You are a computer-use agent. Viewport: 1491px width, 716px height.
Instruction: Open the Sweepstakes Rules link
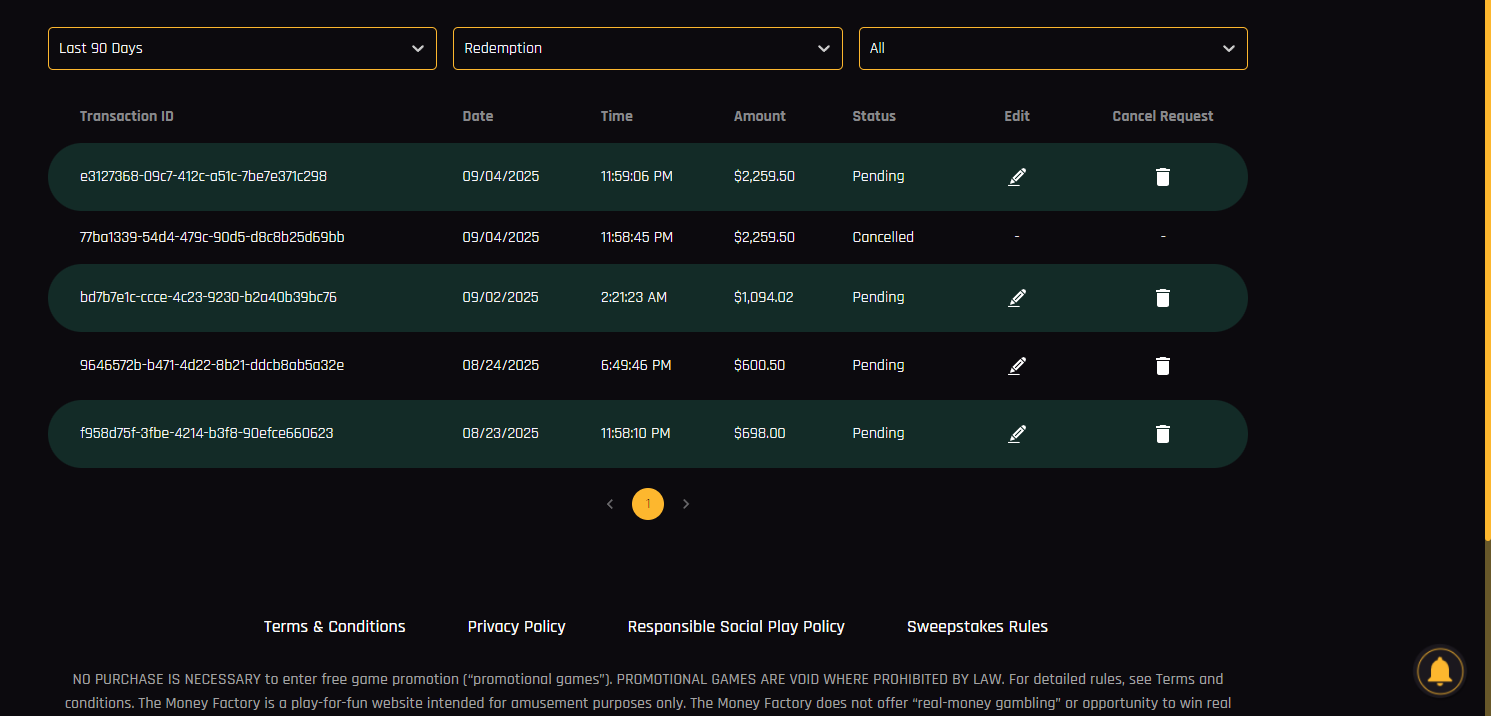[x=977, y=627]
